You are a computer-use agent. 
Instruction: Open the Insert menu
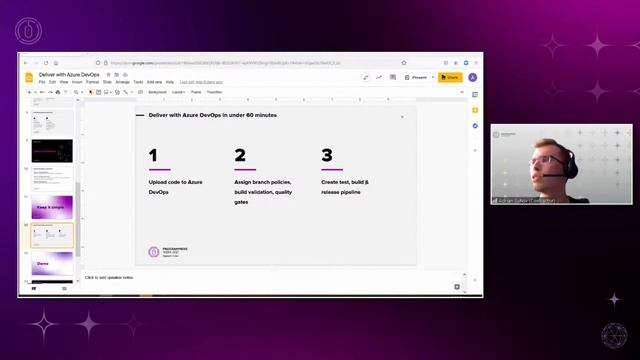pyautogui.click(x=77, y=82)
